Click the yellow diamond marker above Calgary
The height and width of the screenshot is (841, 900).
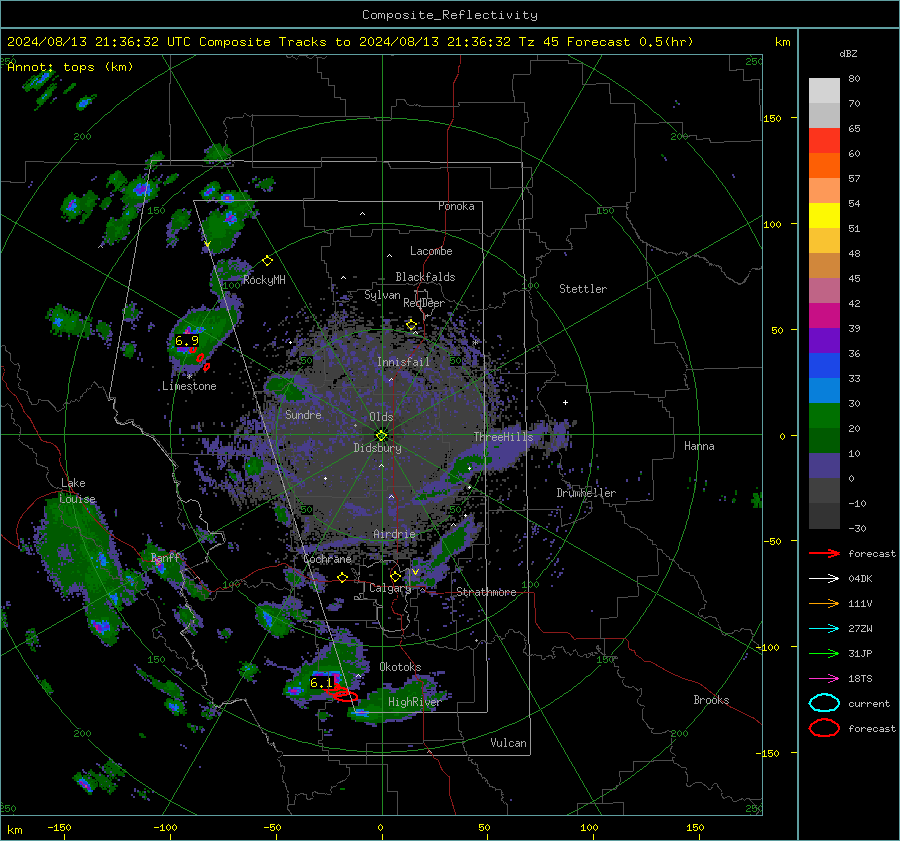395,576
